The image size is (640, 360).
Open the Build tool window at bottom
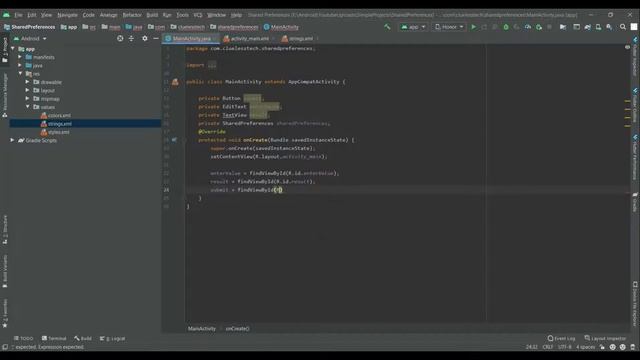(x=83, y=338)
